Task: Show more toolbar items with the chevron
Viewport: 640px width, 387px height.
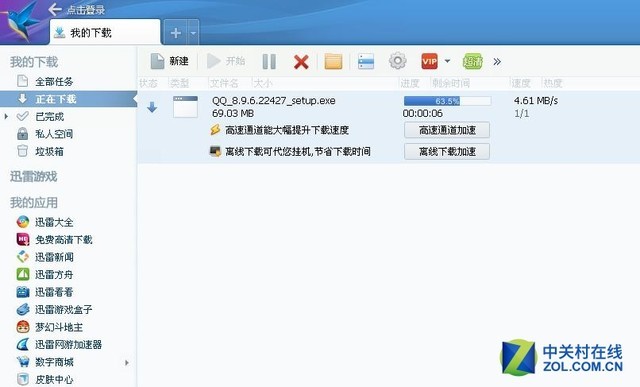Action: pos(497,62)
